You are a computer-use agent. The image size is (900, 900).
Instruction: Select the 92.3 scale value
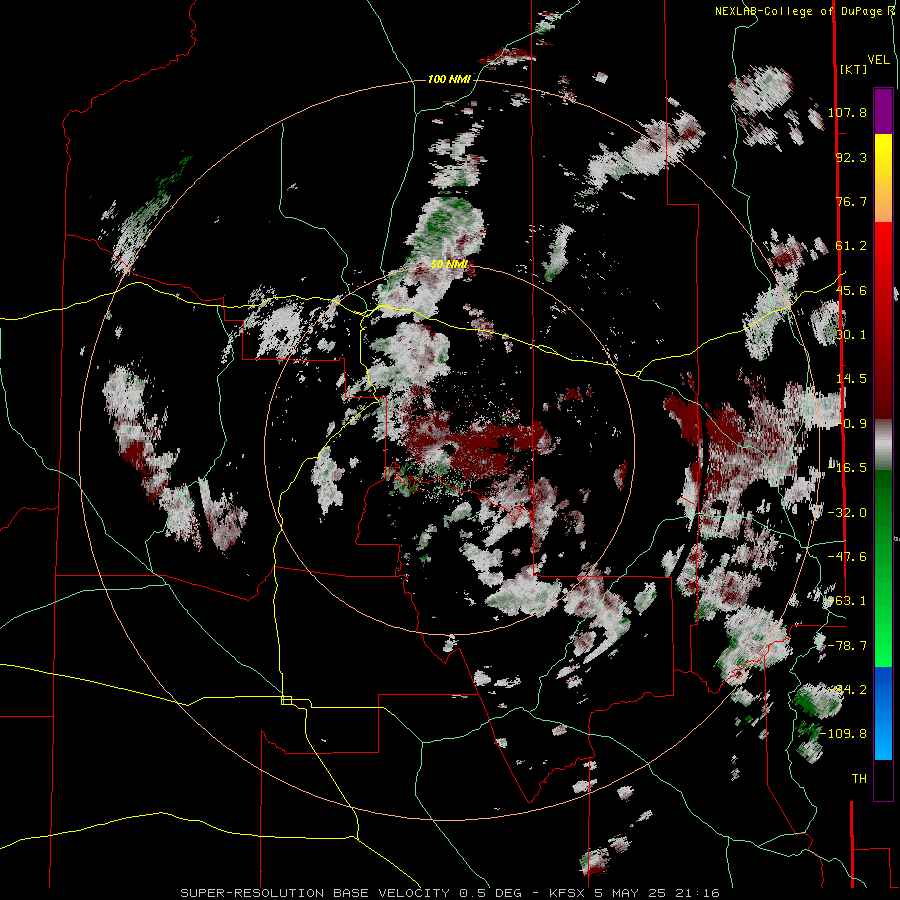click(851, 157)
